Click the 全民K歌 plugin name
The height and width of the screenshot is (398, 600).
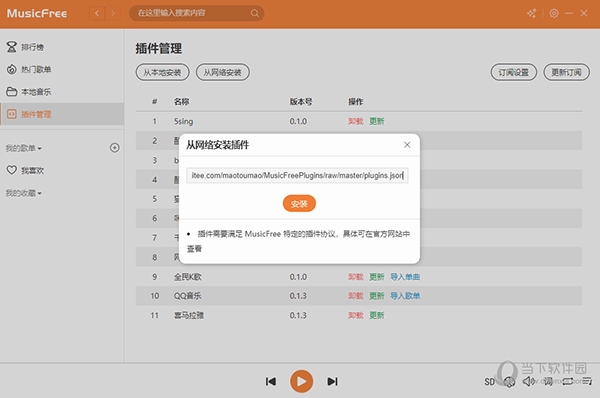[188, 277]
